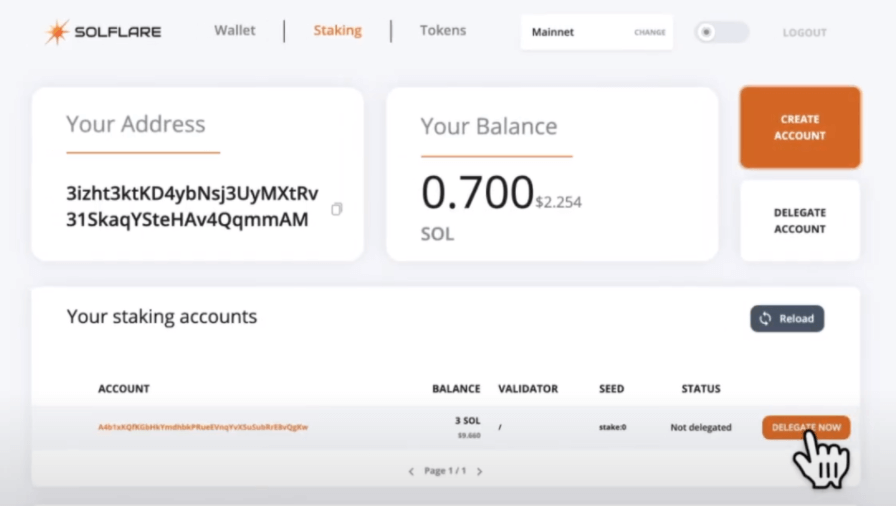The width and height of the screenshot is (896, 506).
Task: Click the STATUS column header
Action: (x=700, y=389)
